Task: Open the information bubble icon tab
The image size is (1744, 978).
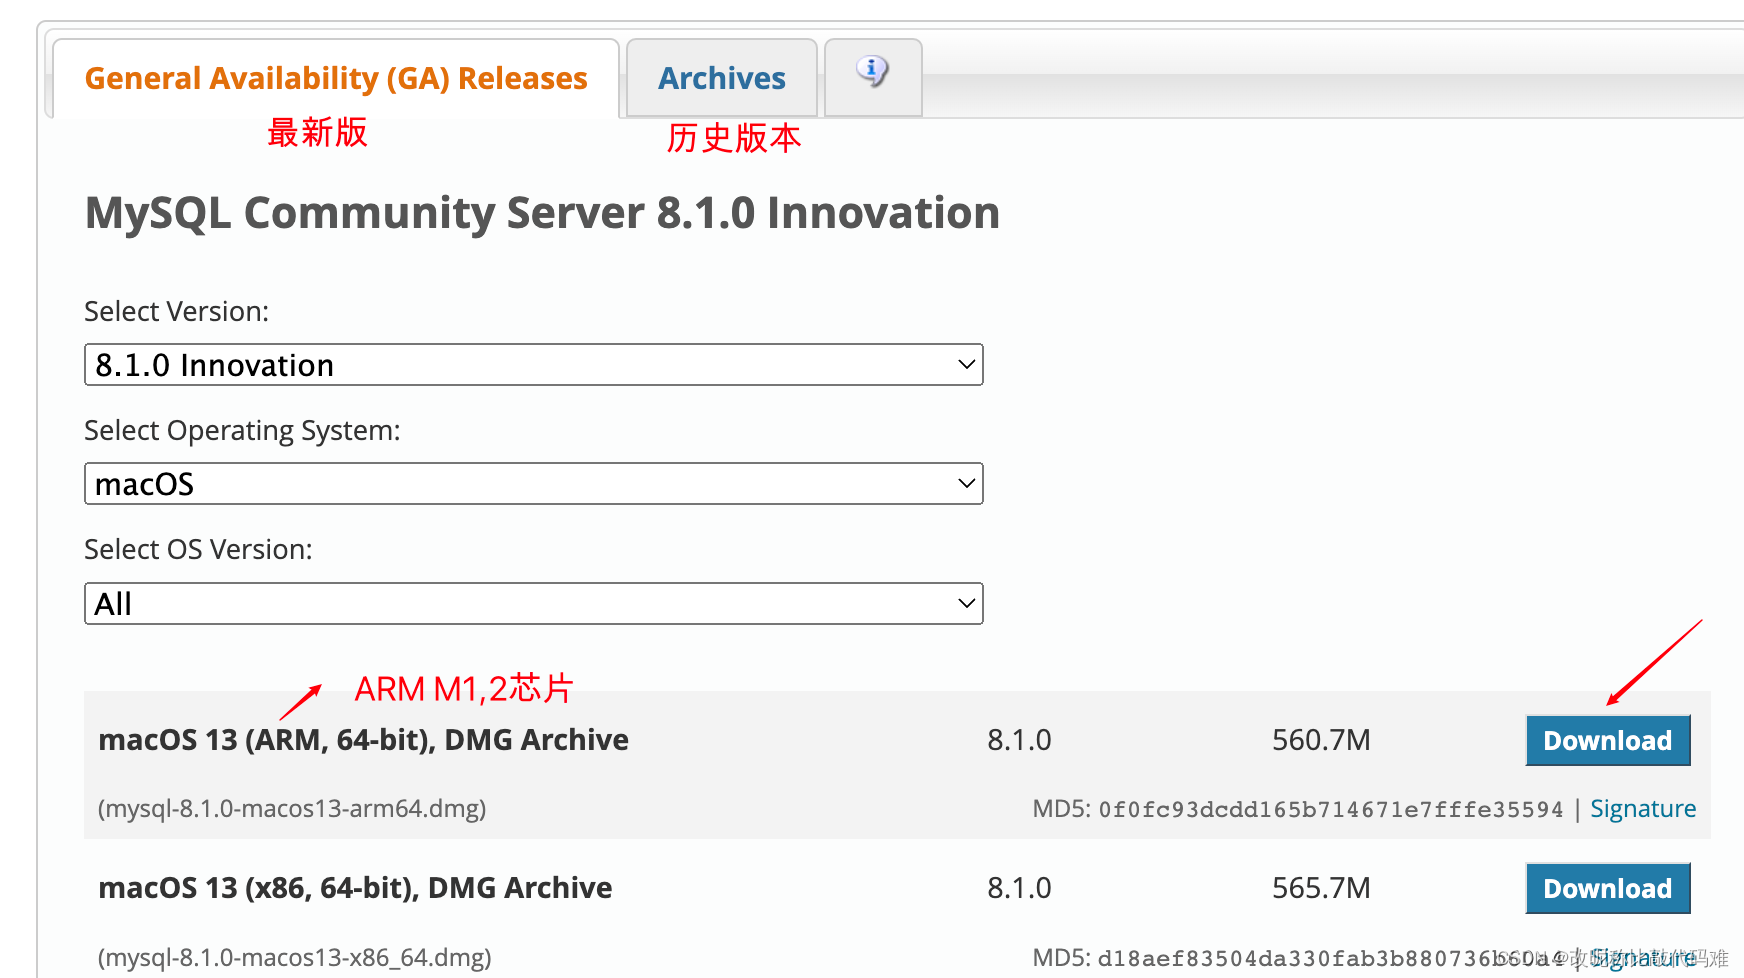Action: pyautogui.click(x=873, y=76)
